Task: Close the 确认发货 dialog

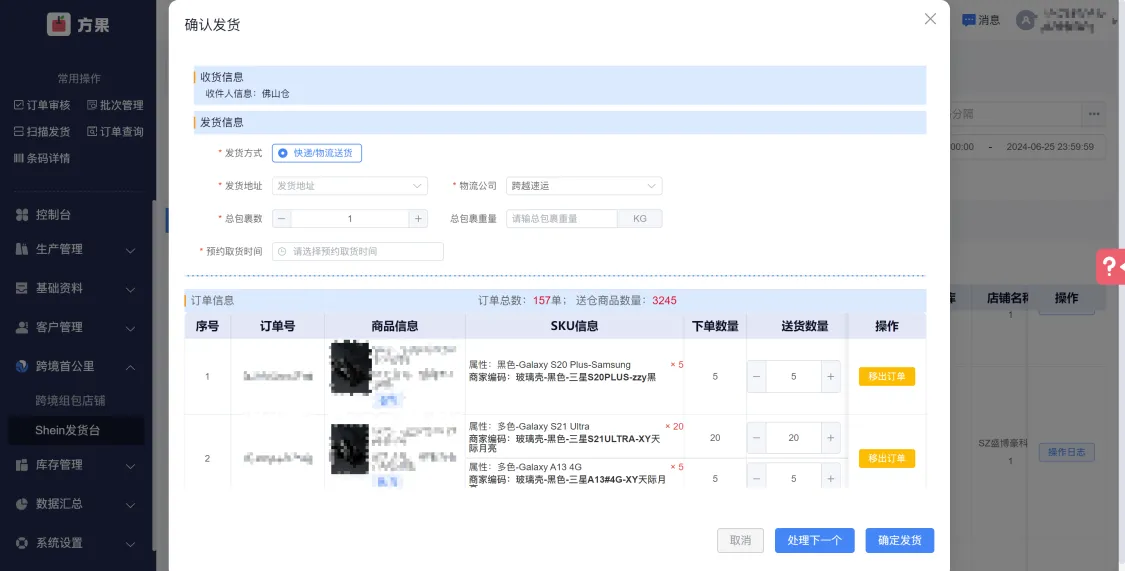Action: (x=930, y=19)
